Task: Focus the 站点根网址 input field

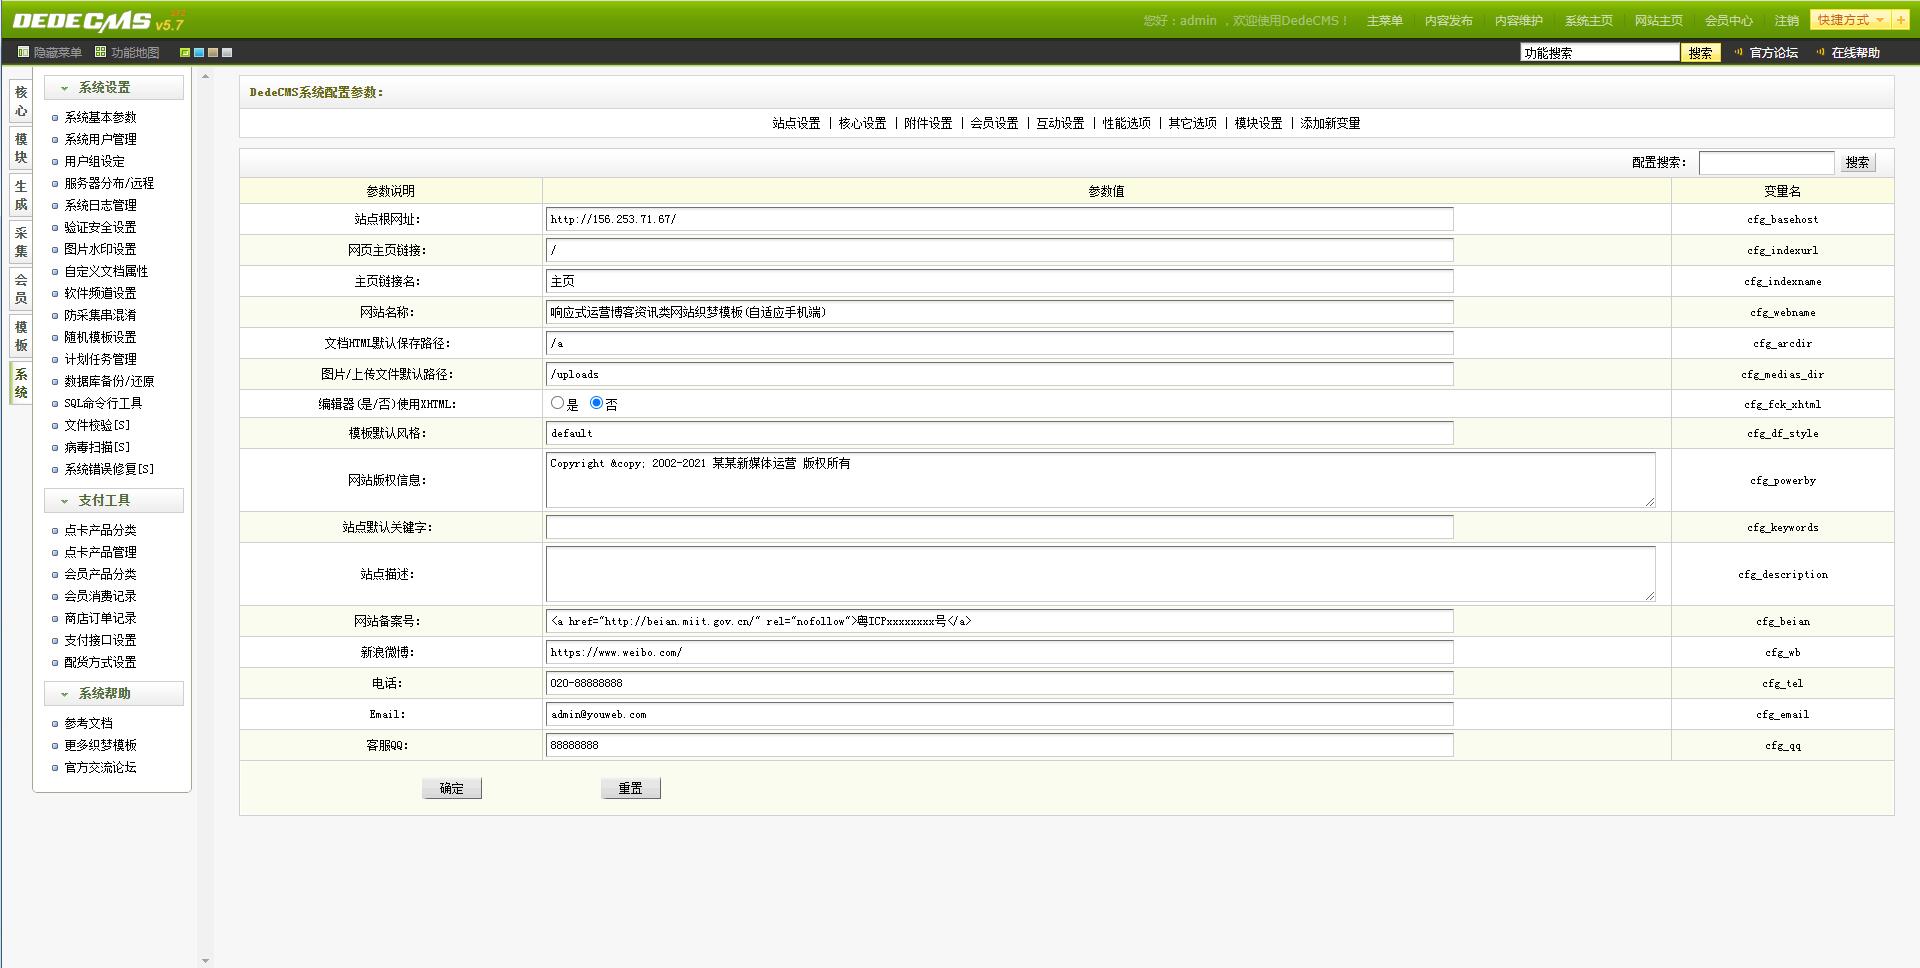Action: pos(999,219)
